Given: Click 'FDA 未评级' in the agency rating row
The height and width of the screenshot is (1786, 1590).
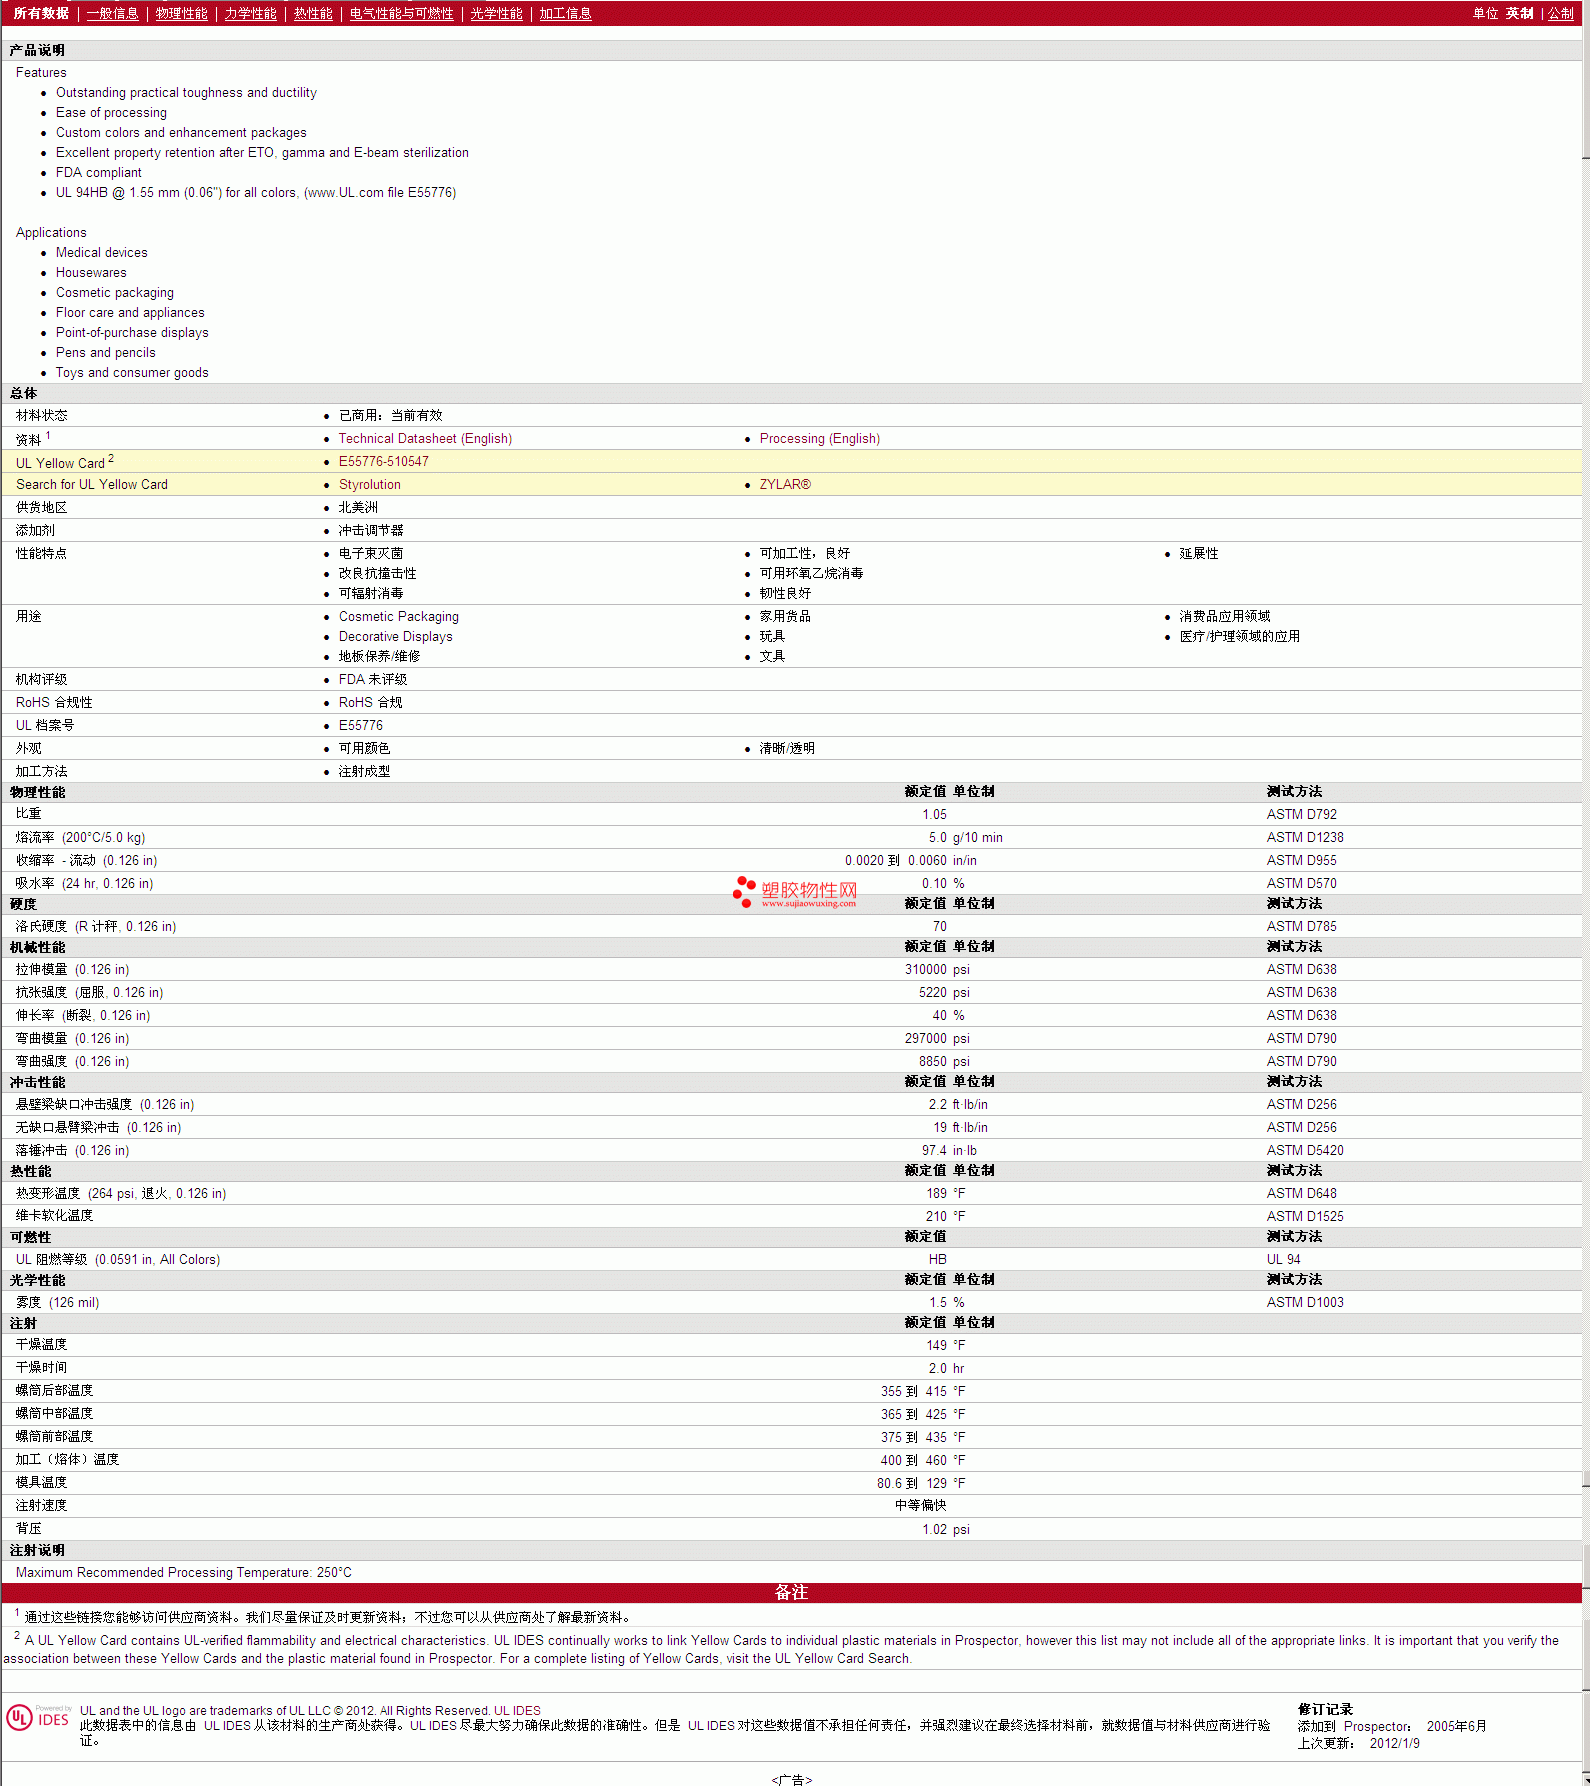Looking at the screenshot, I should pos(373,680).
